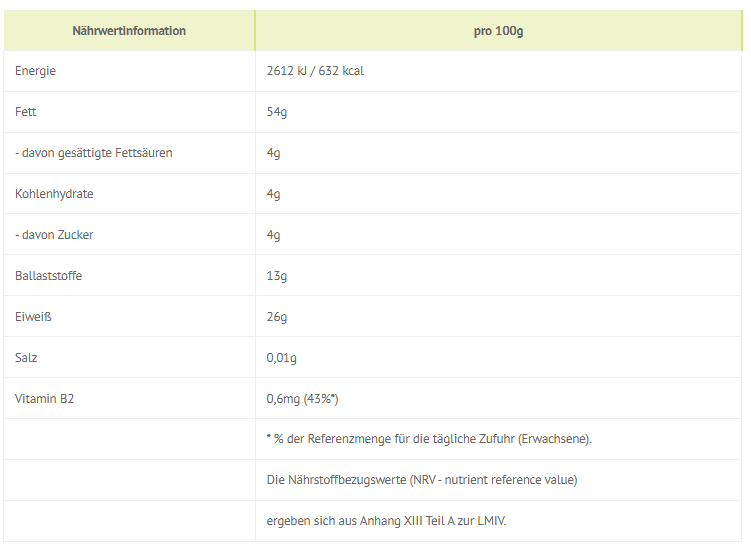Select the Salz row label

tap(26, 358)
